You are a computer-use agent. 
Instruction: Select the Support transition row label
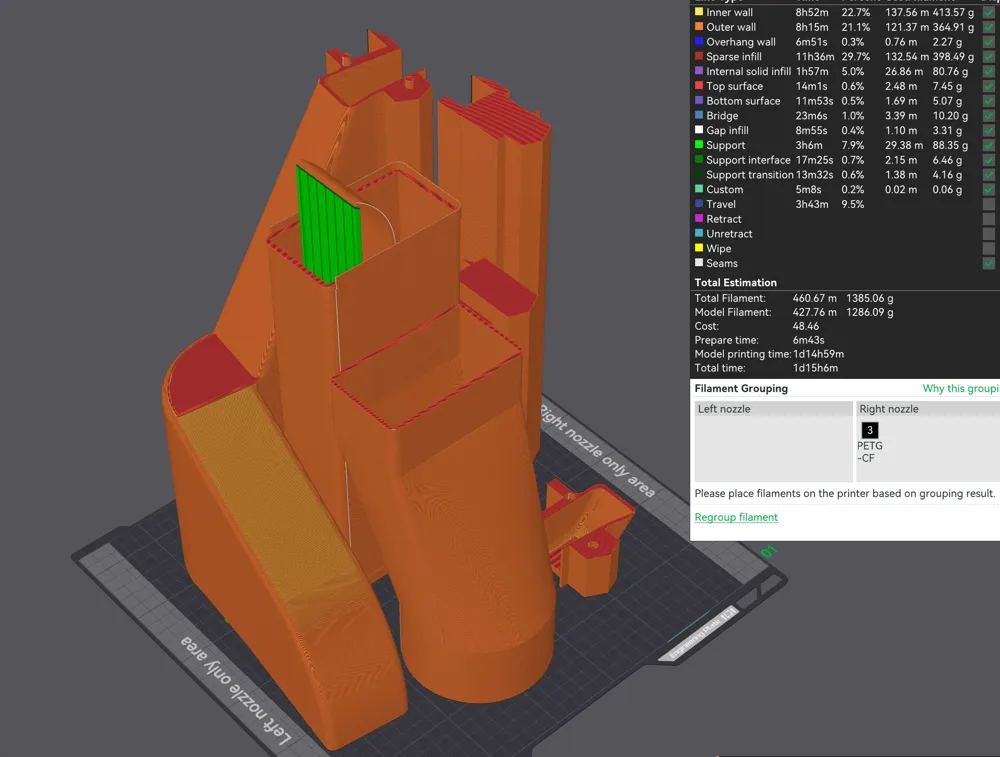click(749, 175)
